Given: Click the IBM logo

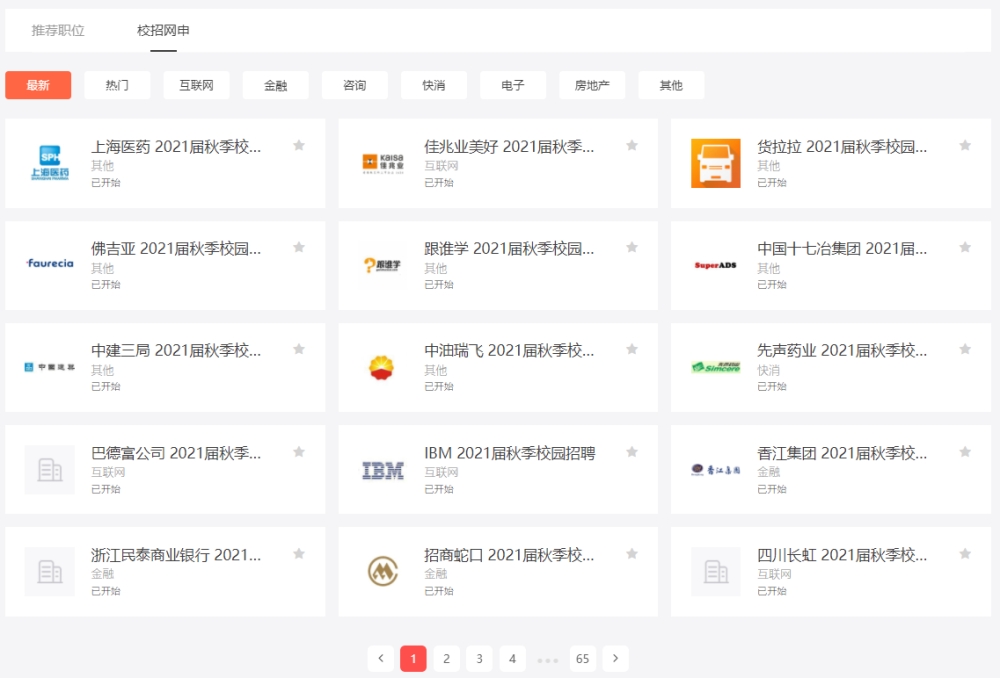Looking at the screenshot, I should (383, 469).
